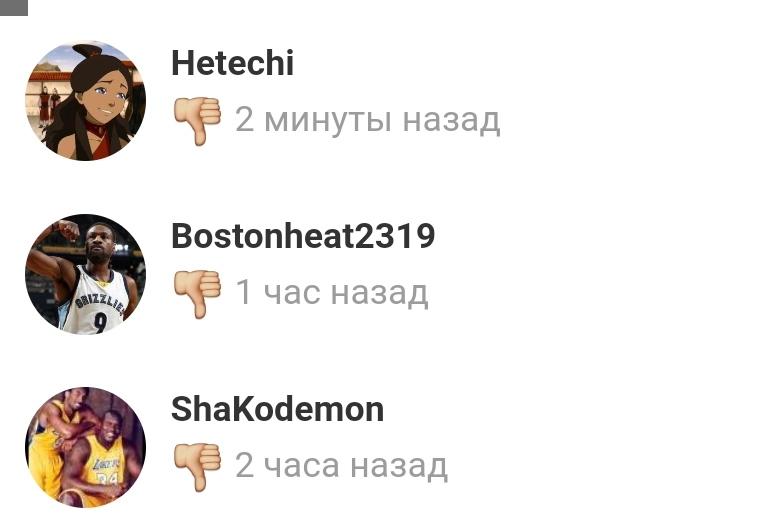Open ShaKodemon's Lakers players avatar
Viewport: 758px width, 514px height.
pyautogui.click(x=86, y=447)
